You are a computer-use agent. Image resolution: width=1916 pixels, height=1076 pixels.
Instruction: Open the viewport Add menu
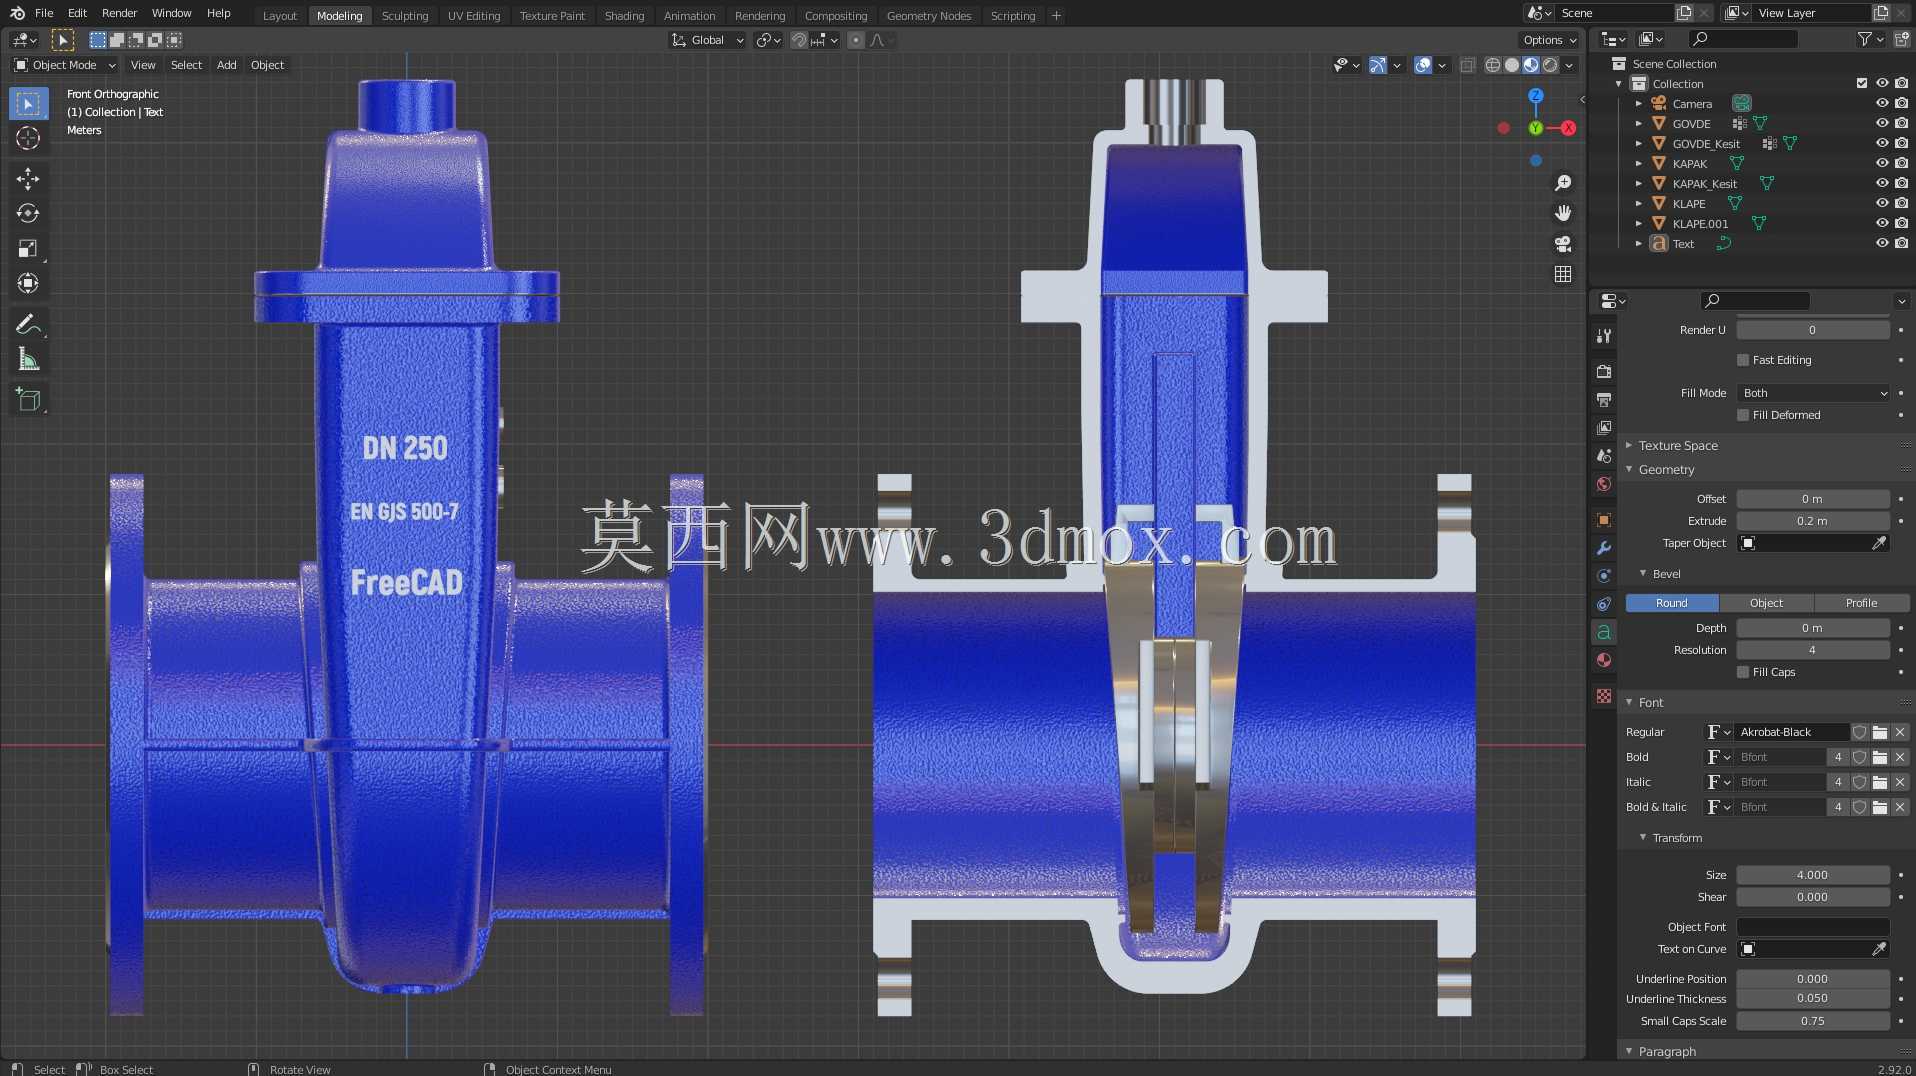pos(227,65)
